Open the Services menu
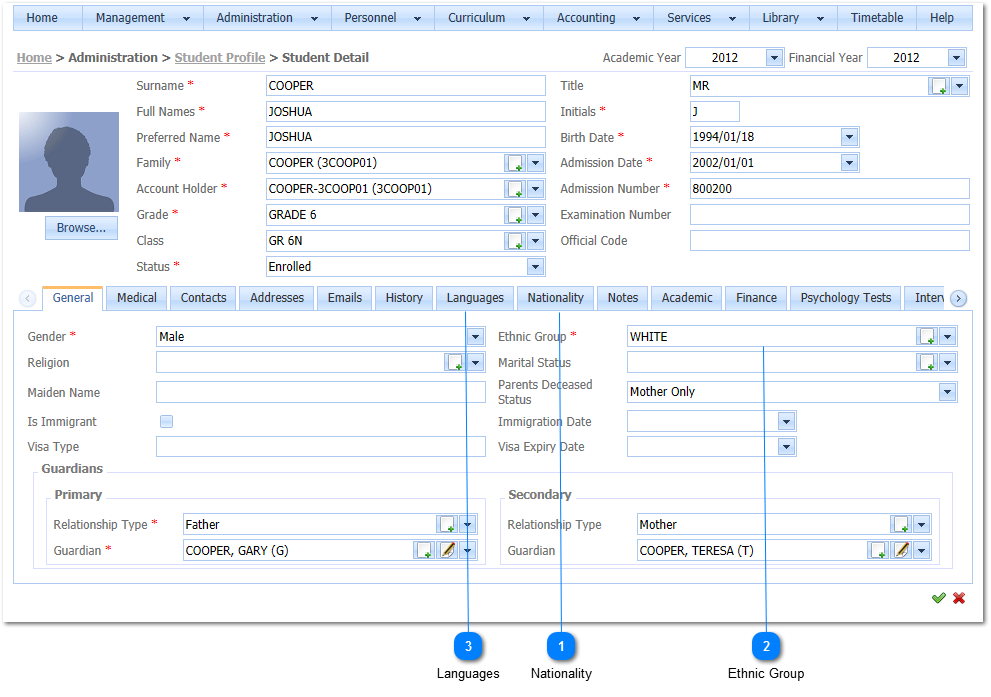991x697 pixels. [701, 18]
